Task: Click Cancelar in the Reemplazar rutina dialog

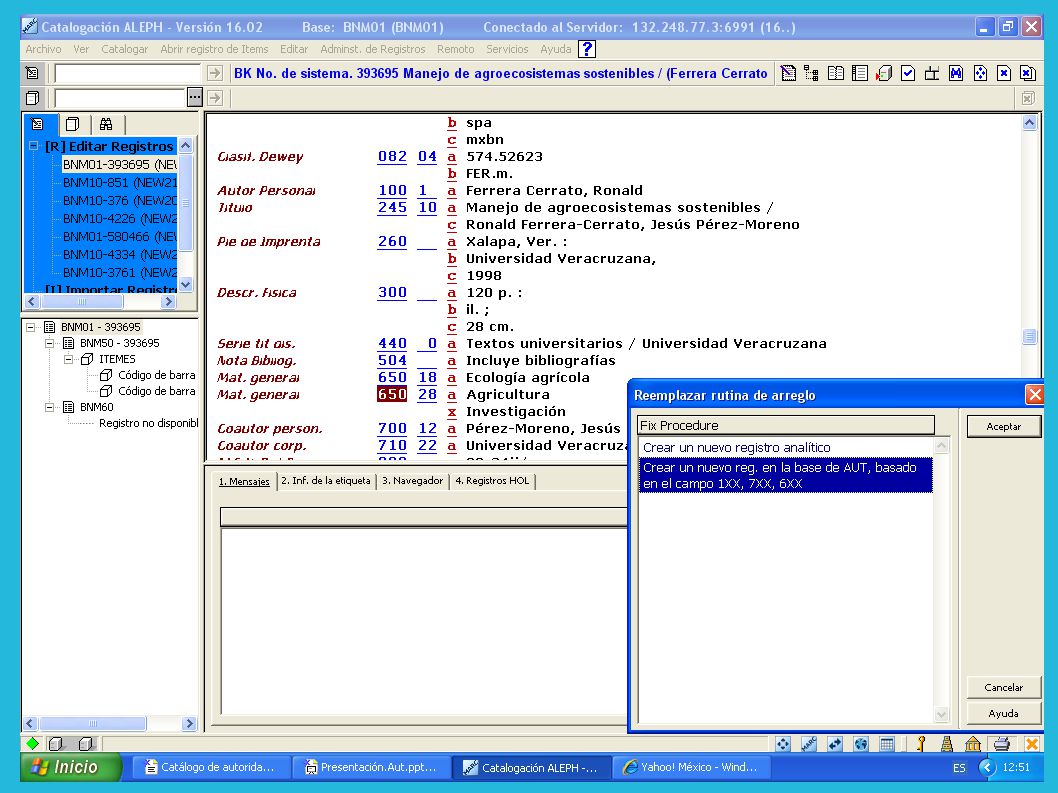Action: pyautogui.click(x=1003, y=687)
